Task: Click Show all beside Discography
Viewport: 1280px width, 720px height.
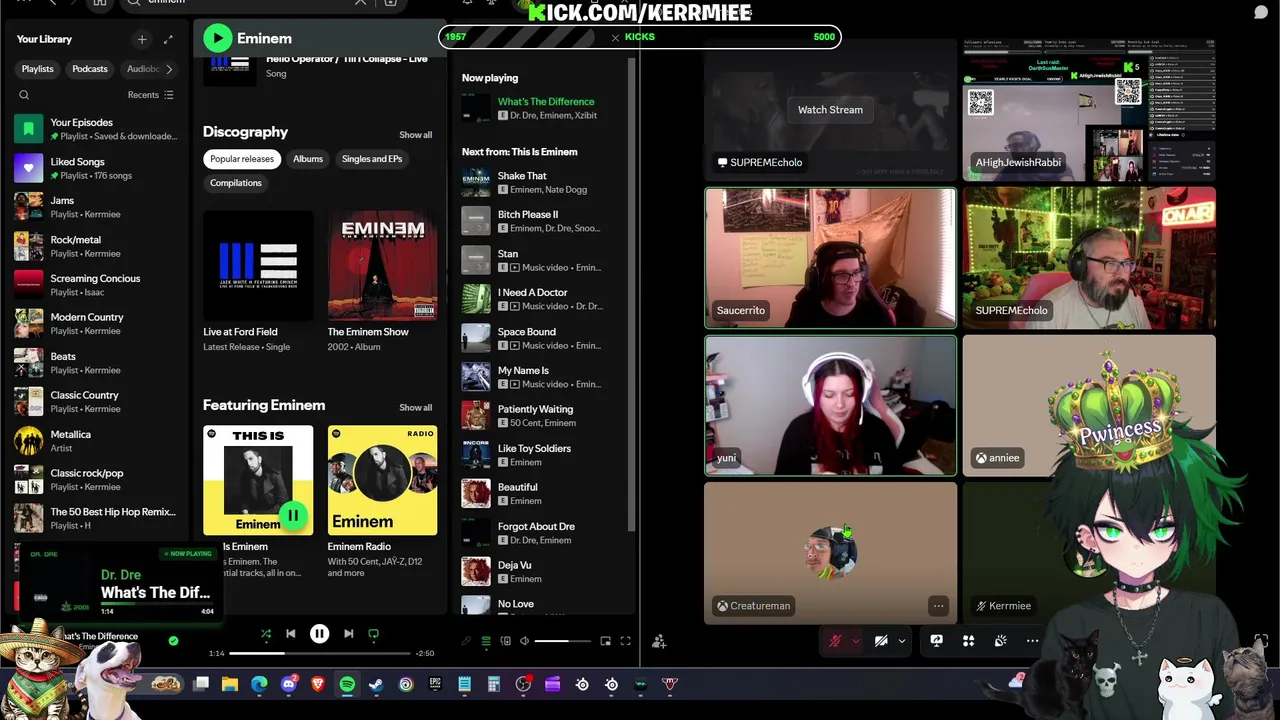Action: 416,135
